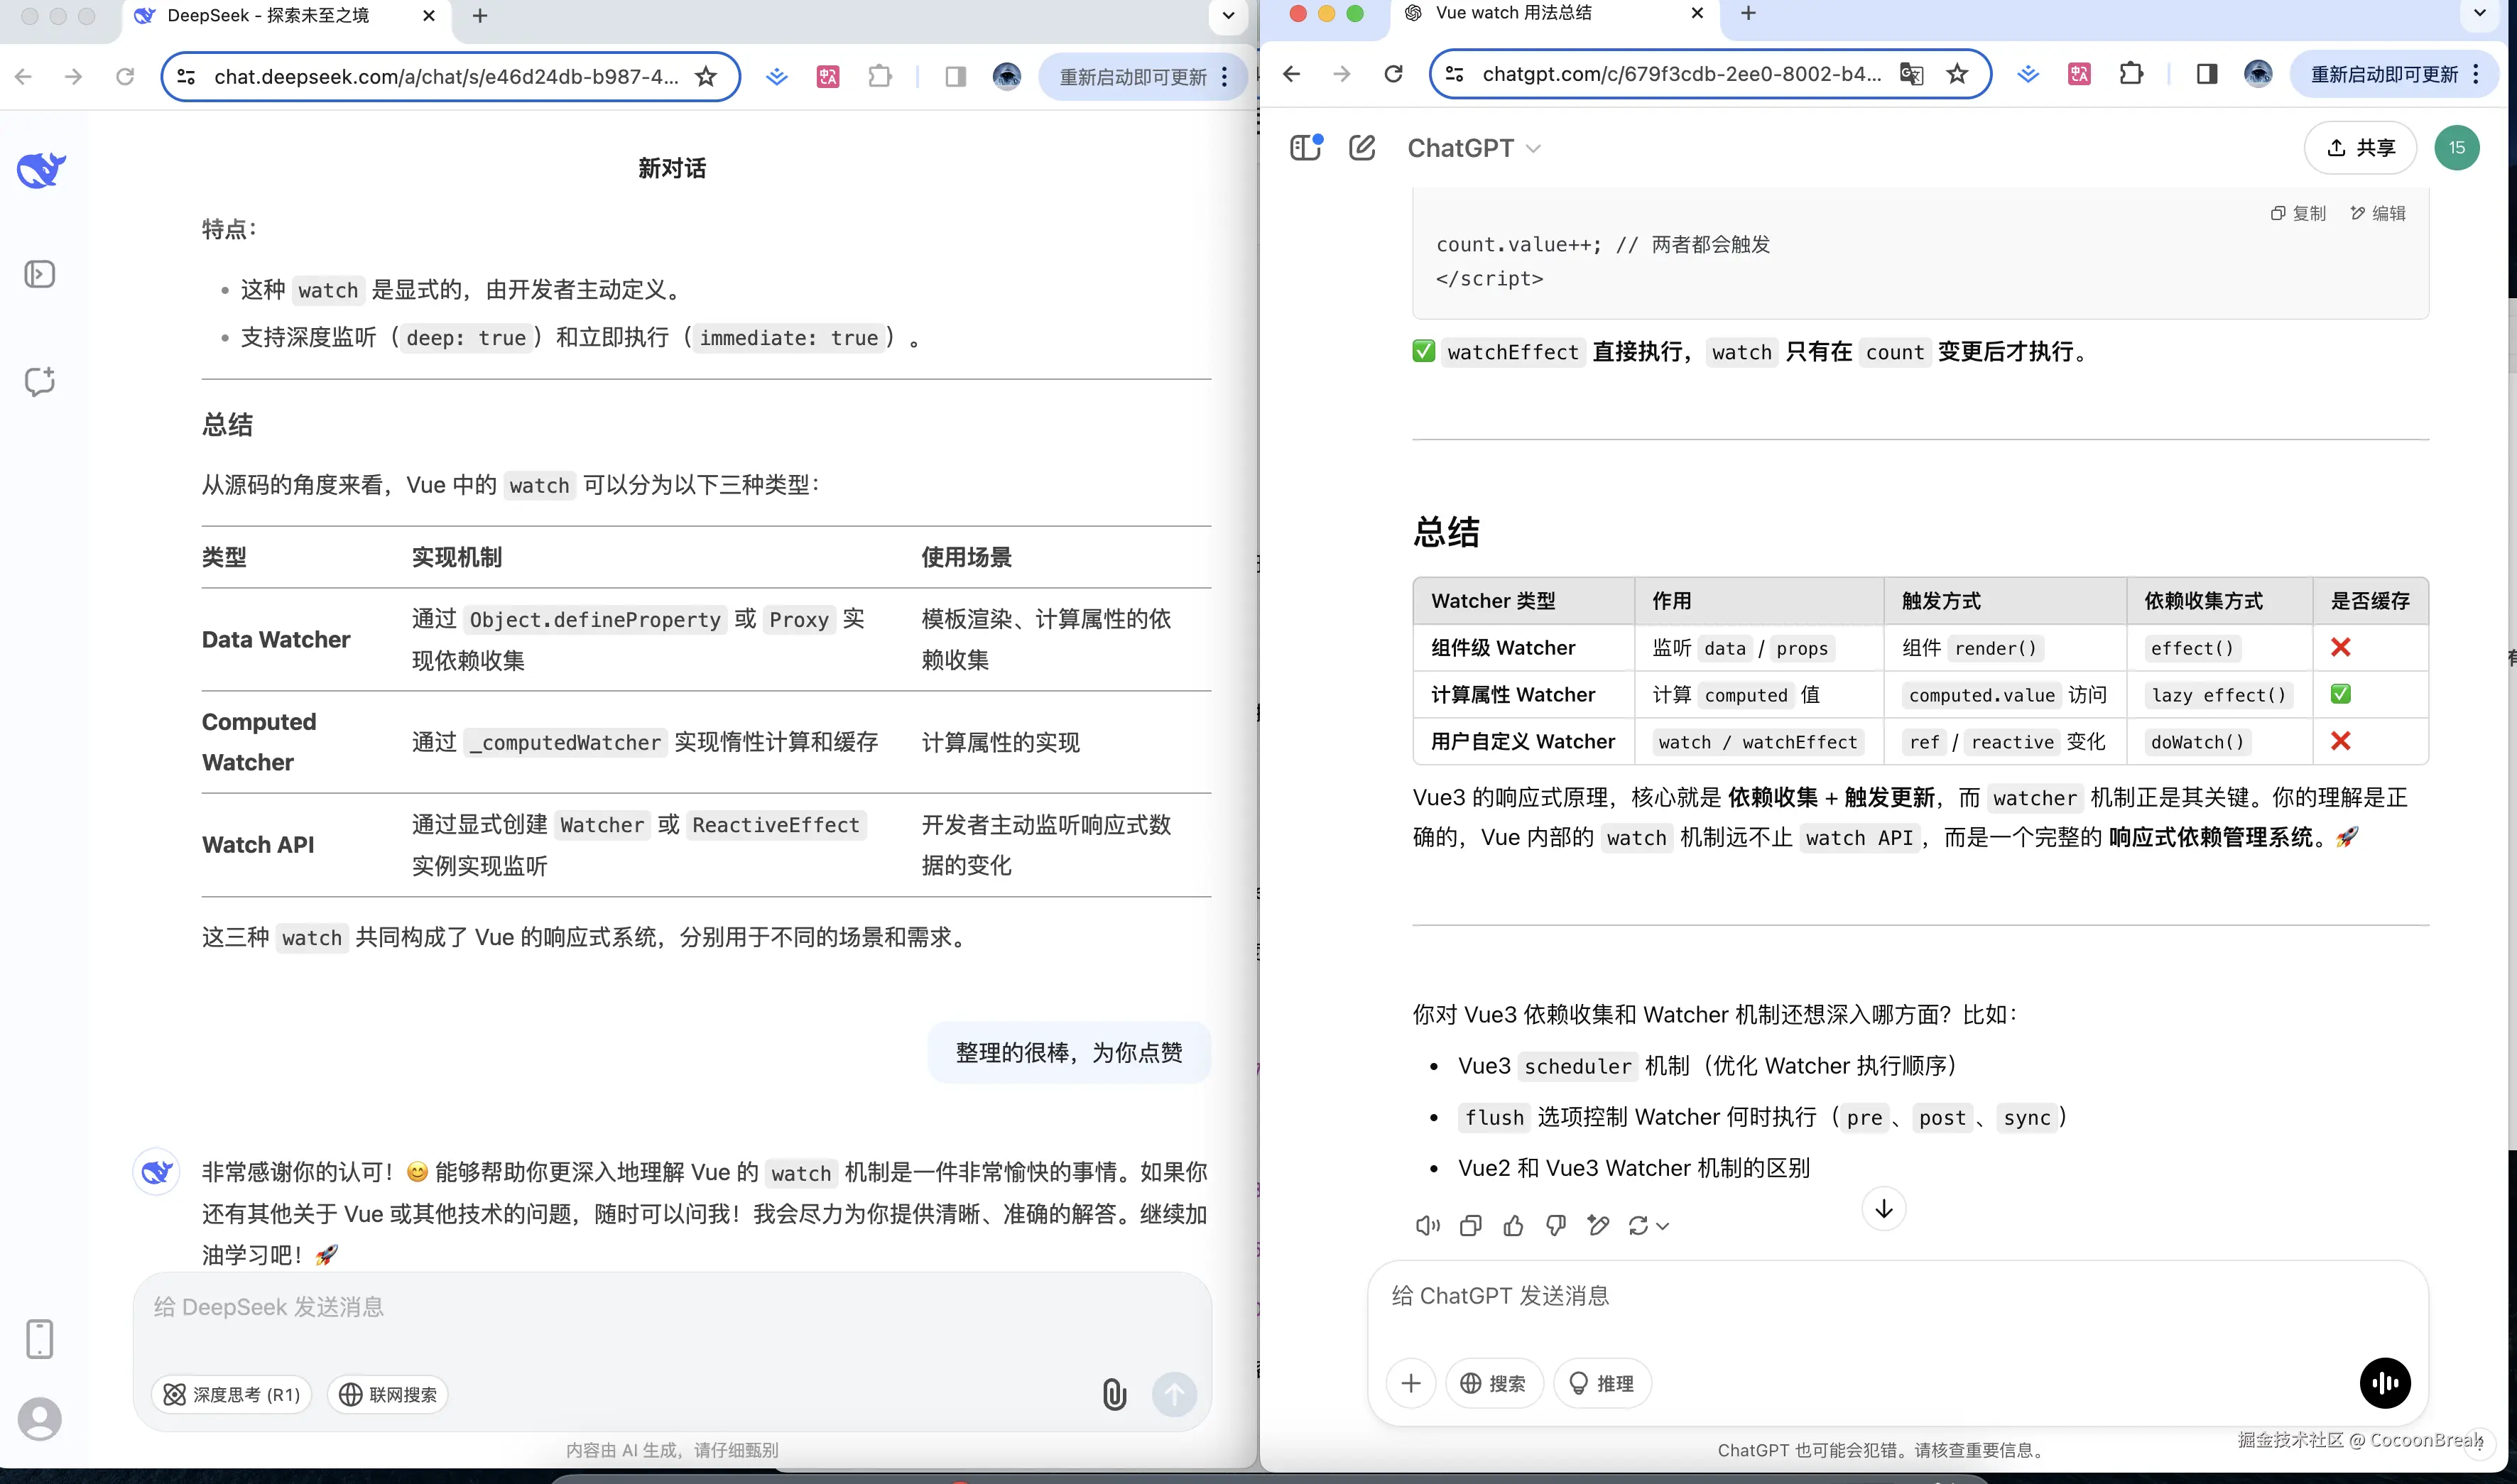Click the DeepSeek whale logo icon

tap(41, 170)
